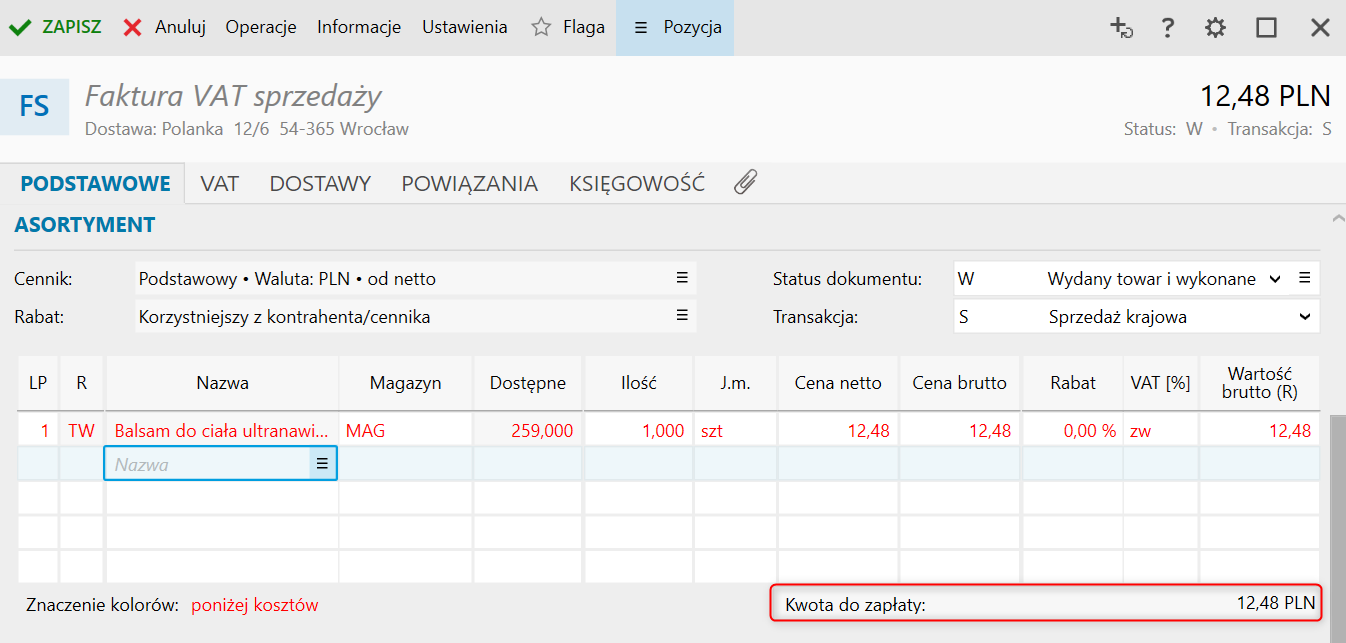1346x643 pixels.
Task: Click the Magazyn column header
Action: 405,383
